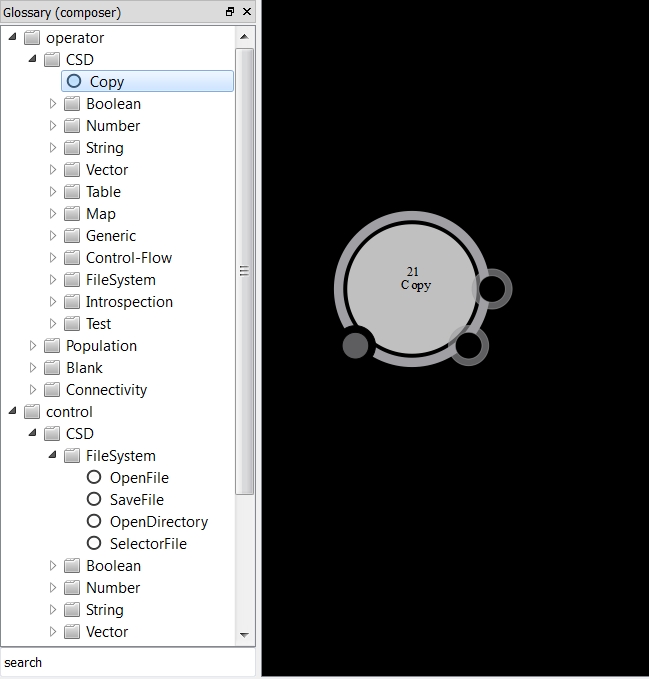The width and height of the screenshot is (649, 679).
Task: Collapse the CSD folder under operator
Action: click(x=32, y=58)
